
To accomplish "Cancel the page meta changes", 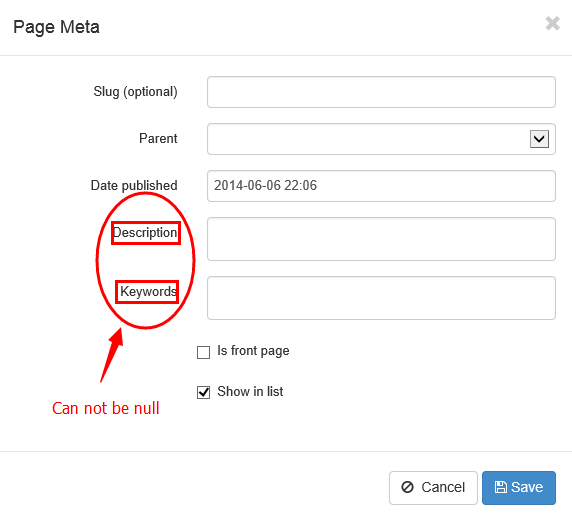I will 433,488.
